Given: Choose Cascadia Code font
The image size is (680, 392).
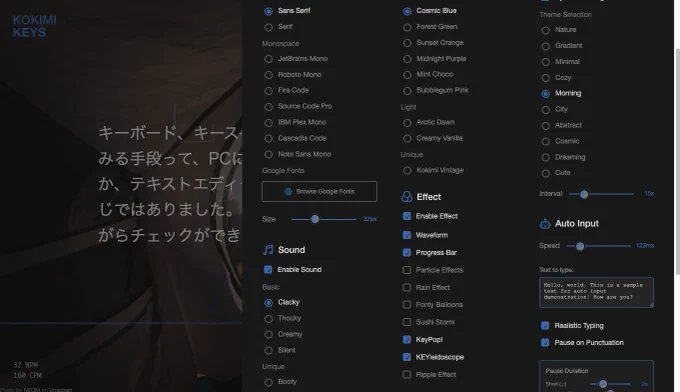Looking at the screenshot, I should pos(268,138).
